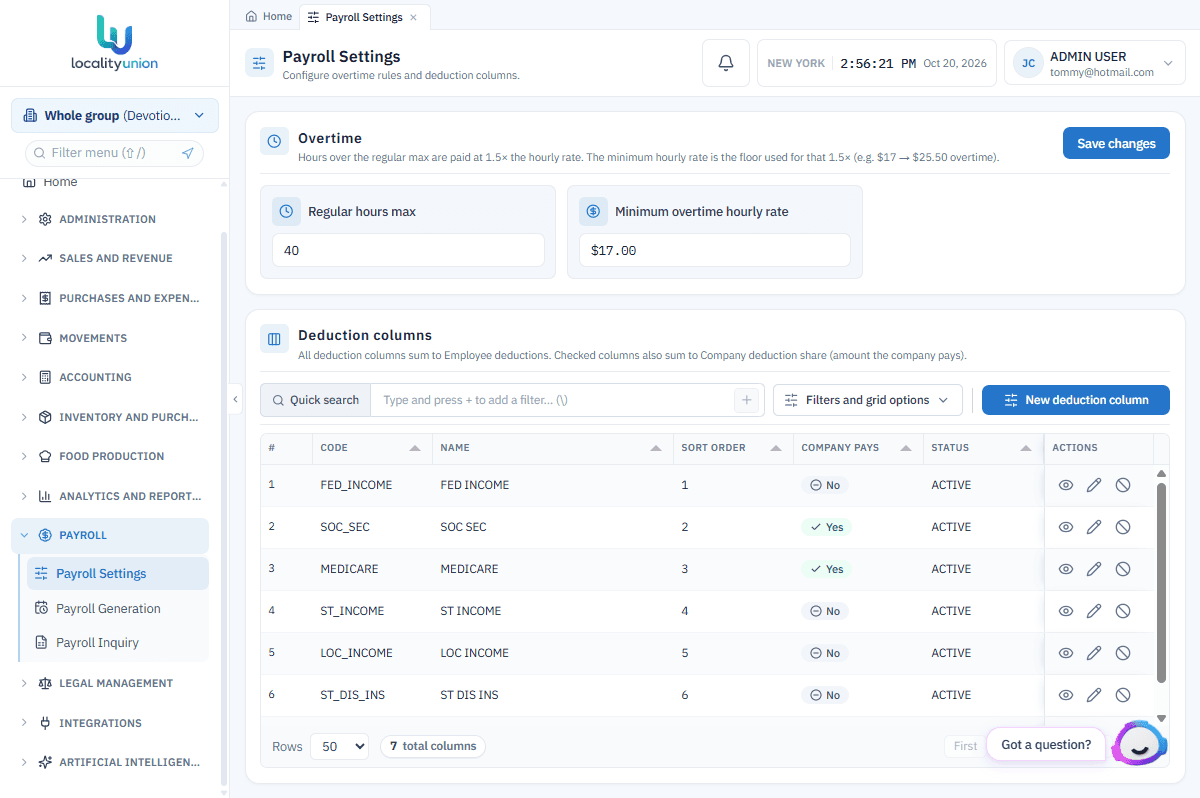1200x798 pixels.
Task: Click the table vertical scrollbar
Action: (1161, 582)
